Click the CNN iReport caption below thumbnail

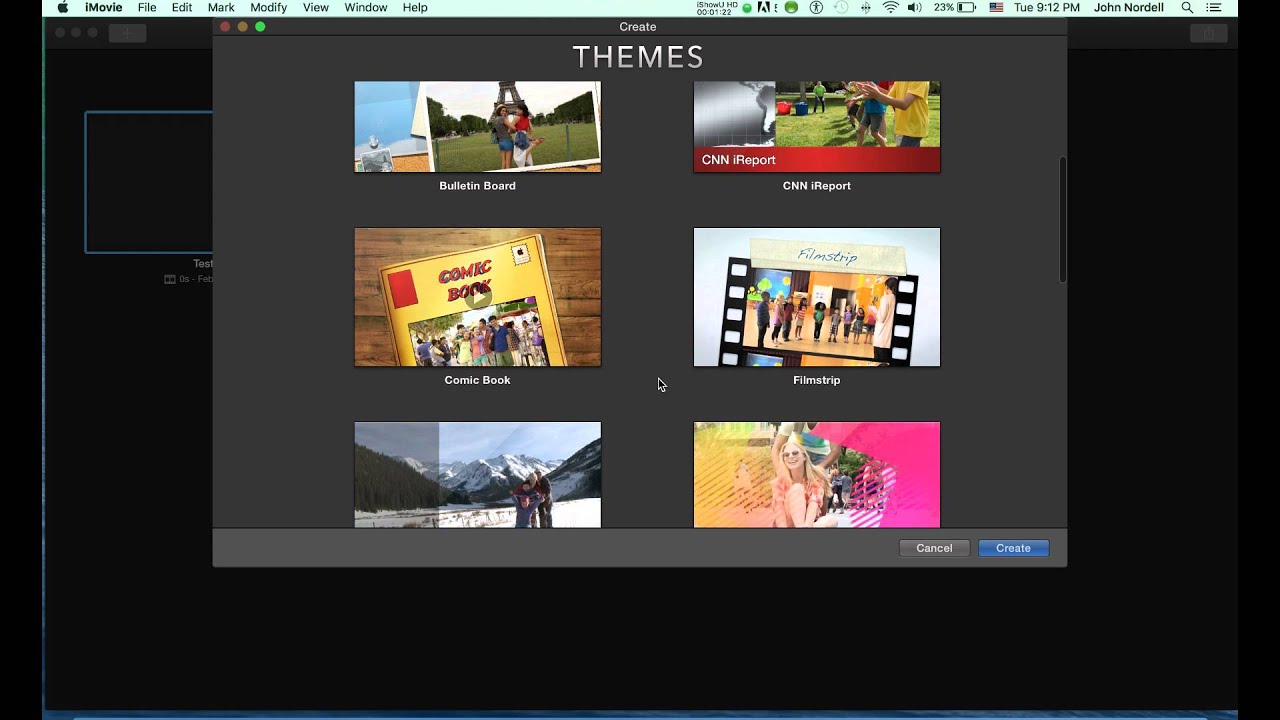(x=817, y=186)
